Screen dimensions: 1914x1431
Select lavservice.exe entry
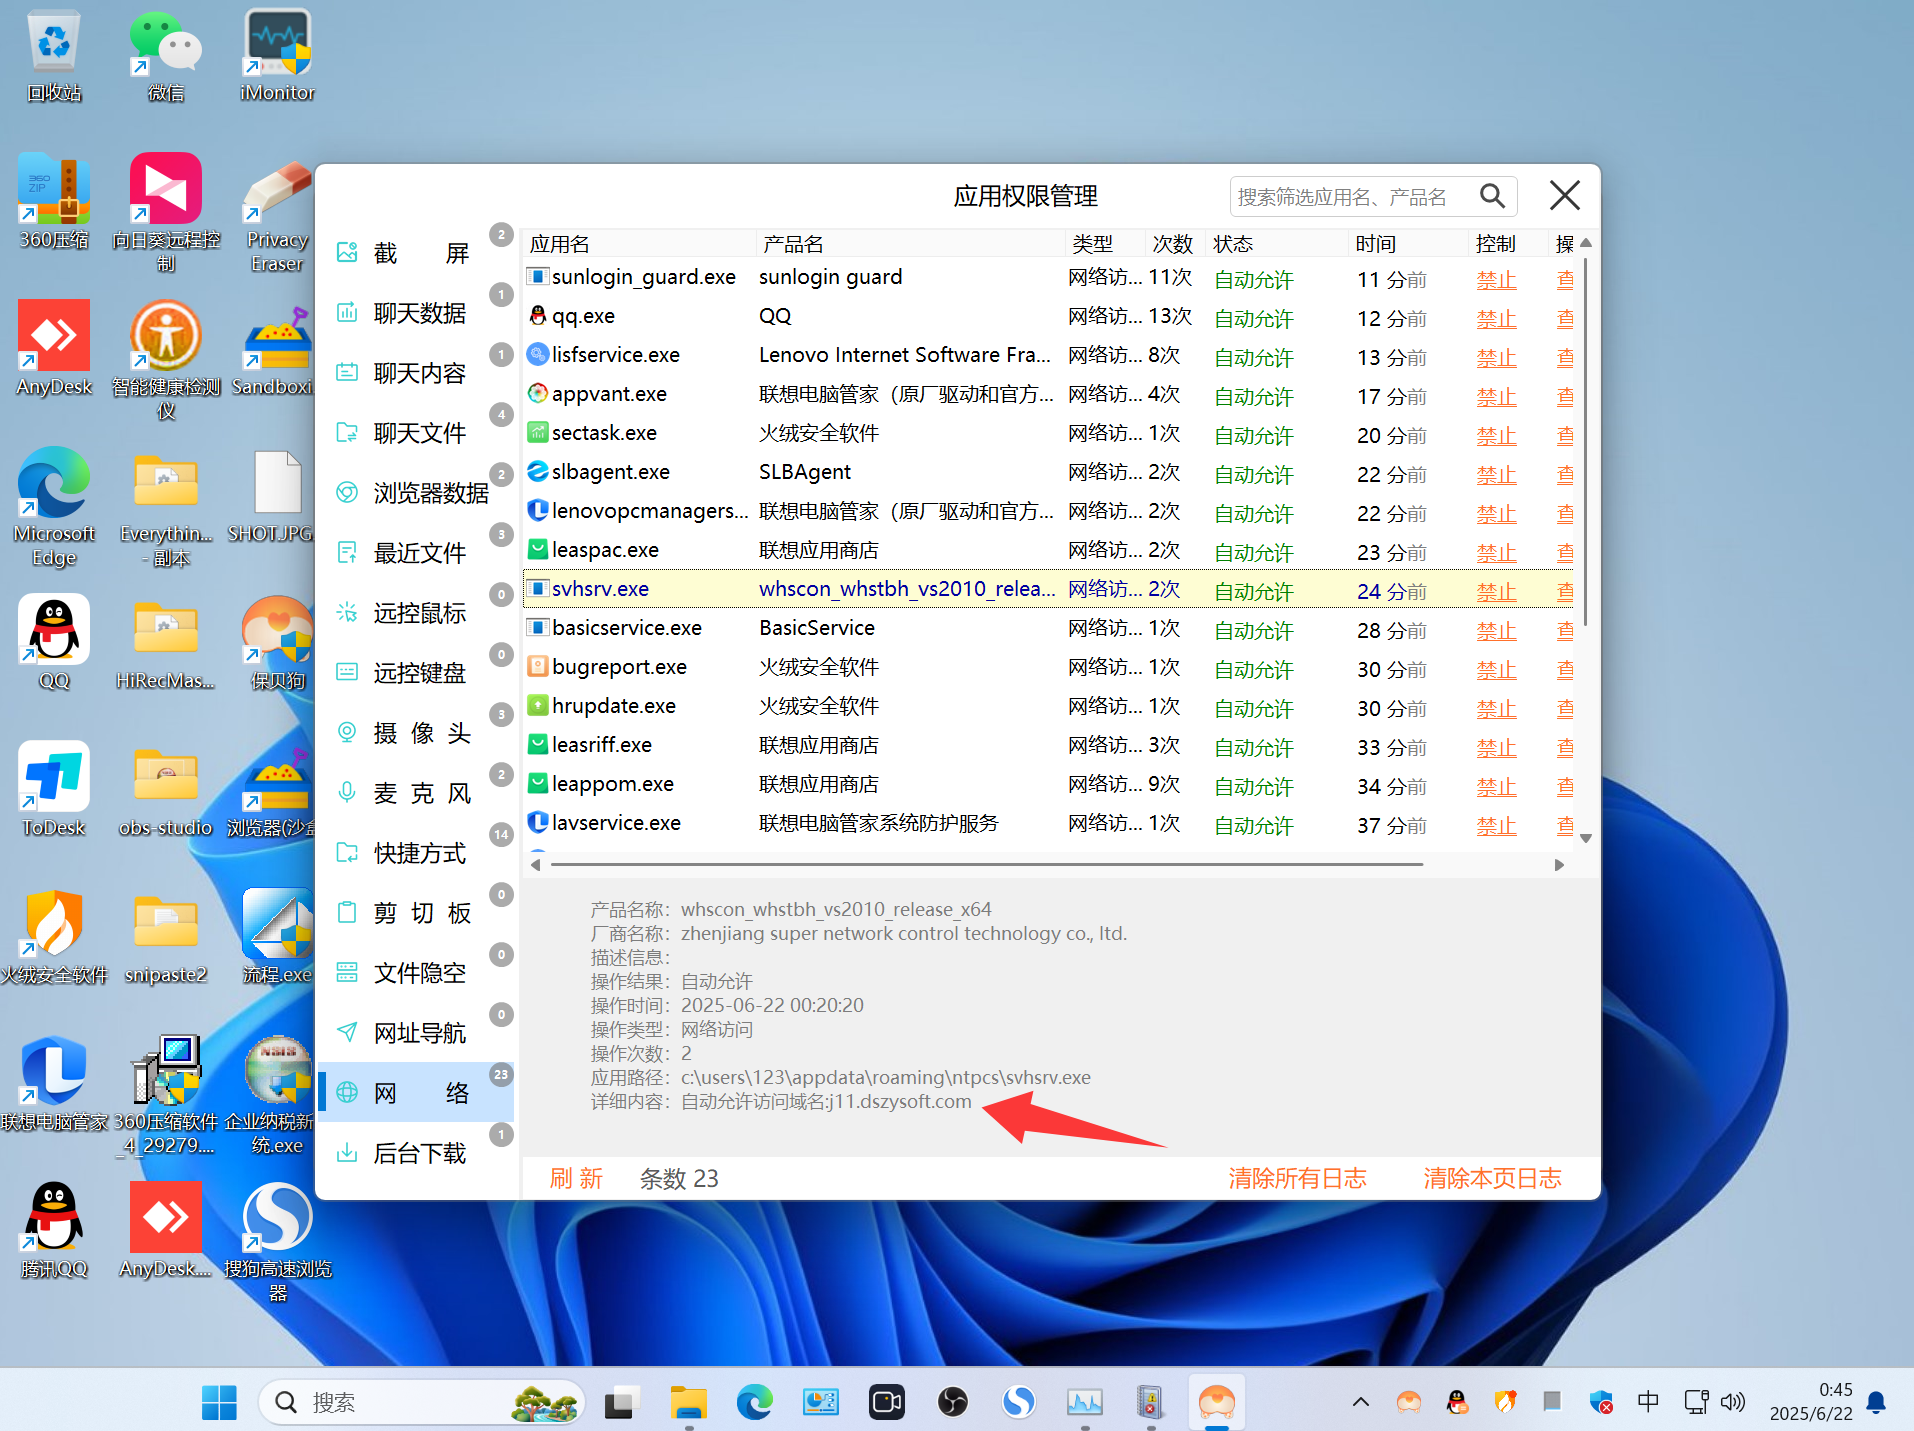(x=1048, y=823)
